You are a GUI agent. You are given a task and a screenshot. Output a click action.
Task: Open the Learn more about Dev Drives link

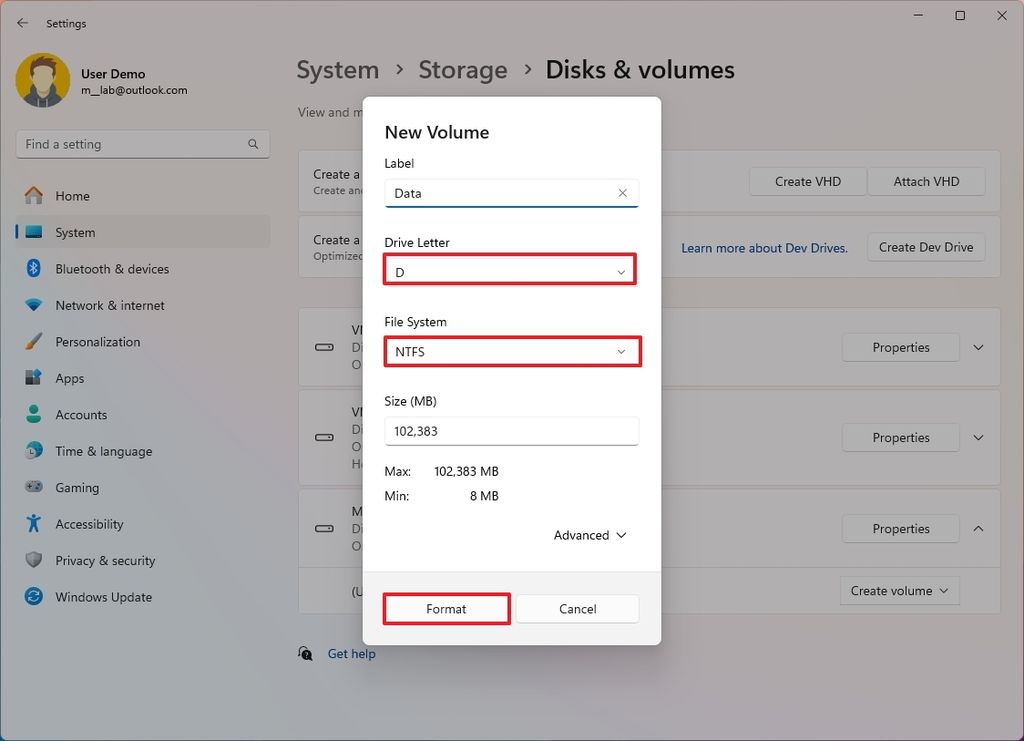tap(764, 247)
